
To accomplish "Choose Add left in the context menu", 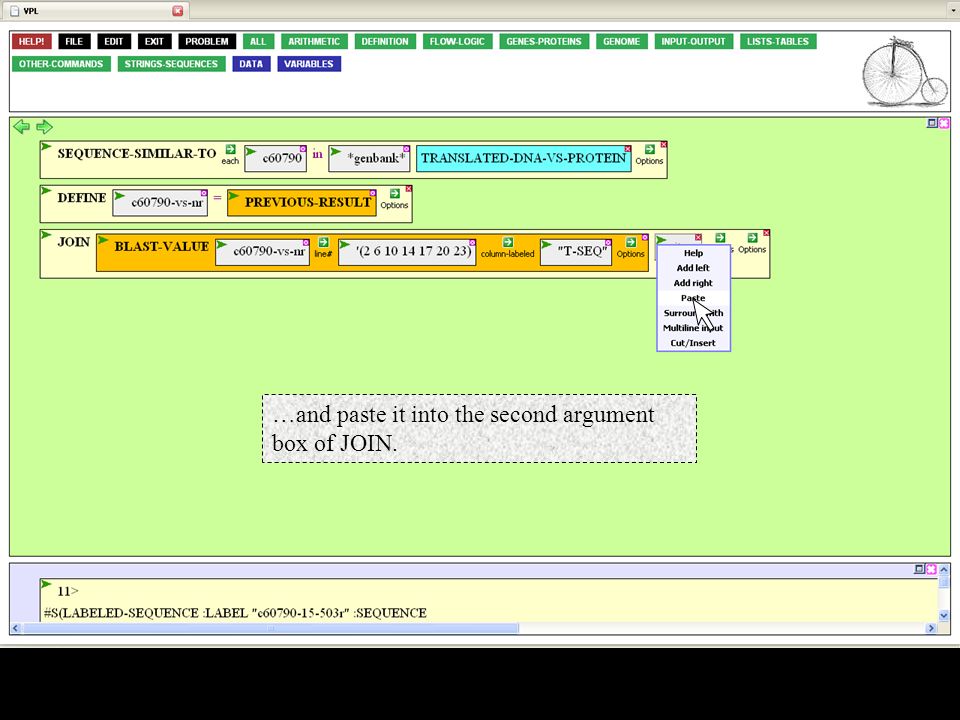I will (693, 268).
